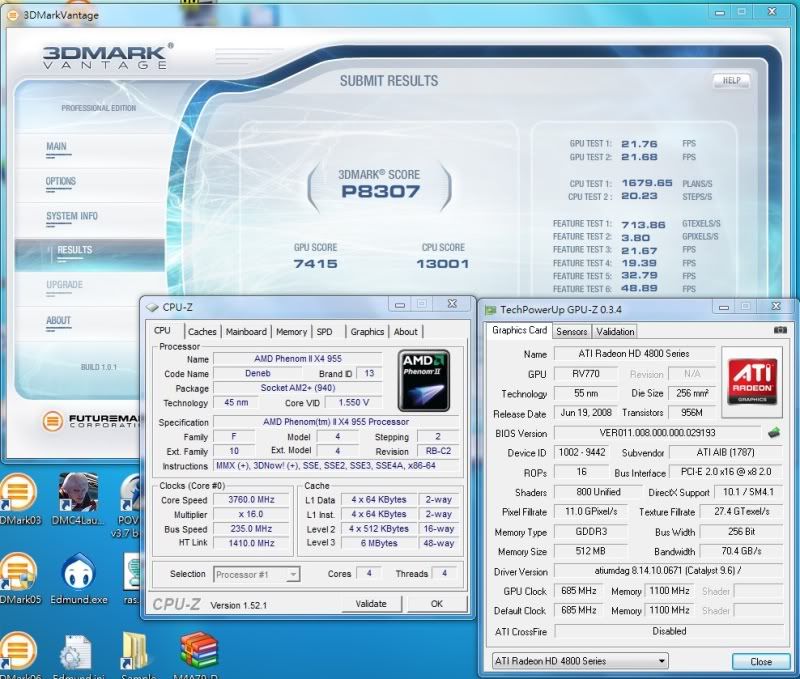Open CPU-Z processor Selection dropdown
This screenshot has width=800, height=679.
(x=257, y=574)
